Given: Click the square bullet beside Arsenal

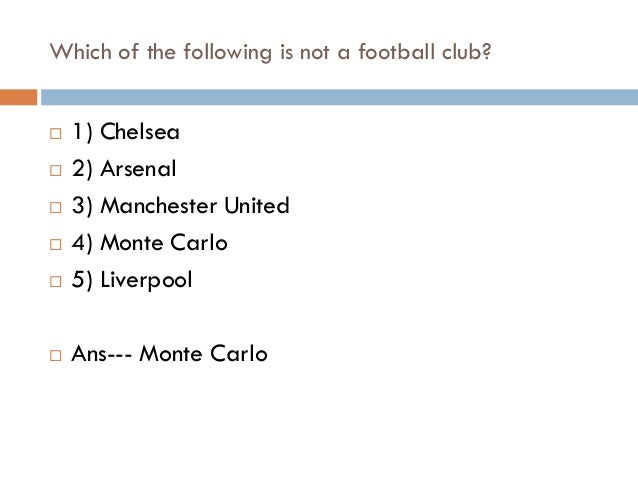Looking at the screenshot, I should 56,170.
